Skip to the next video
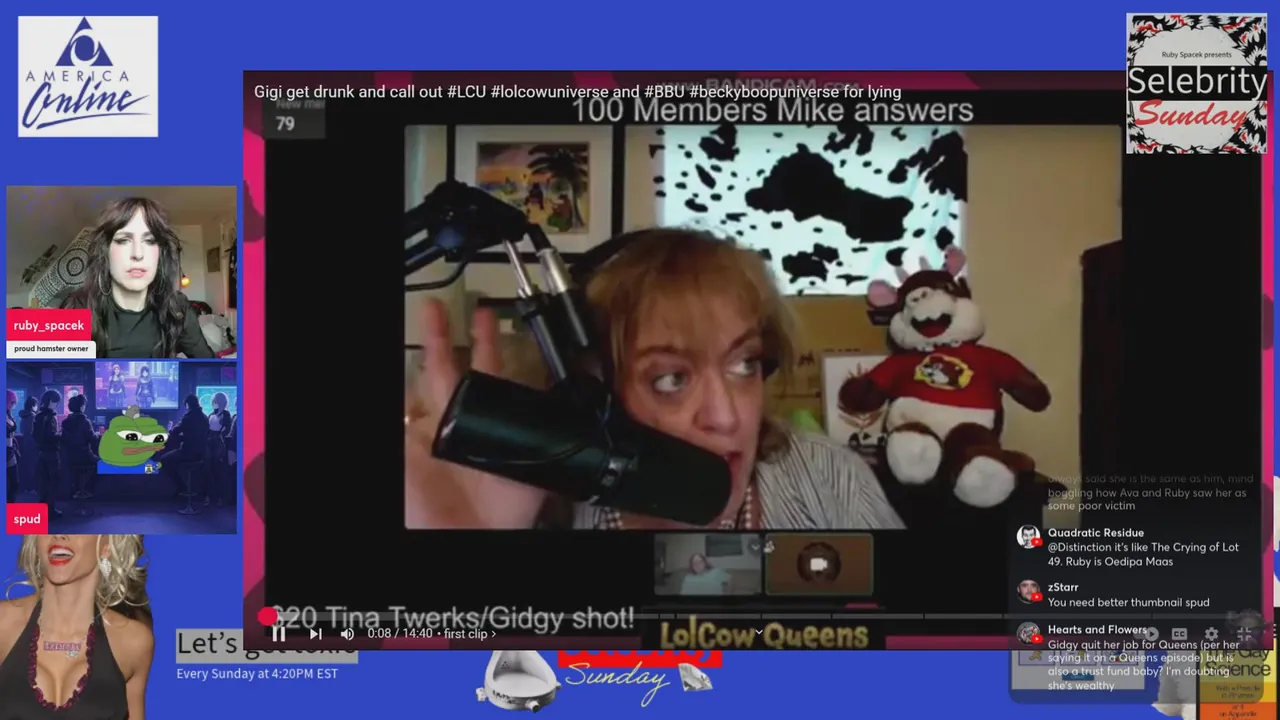The image size is (1280, 720). (315, 633)
